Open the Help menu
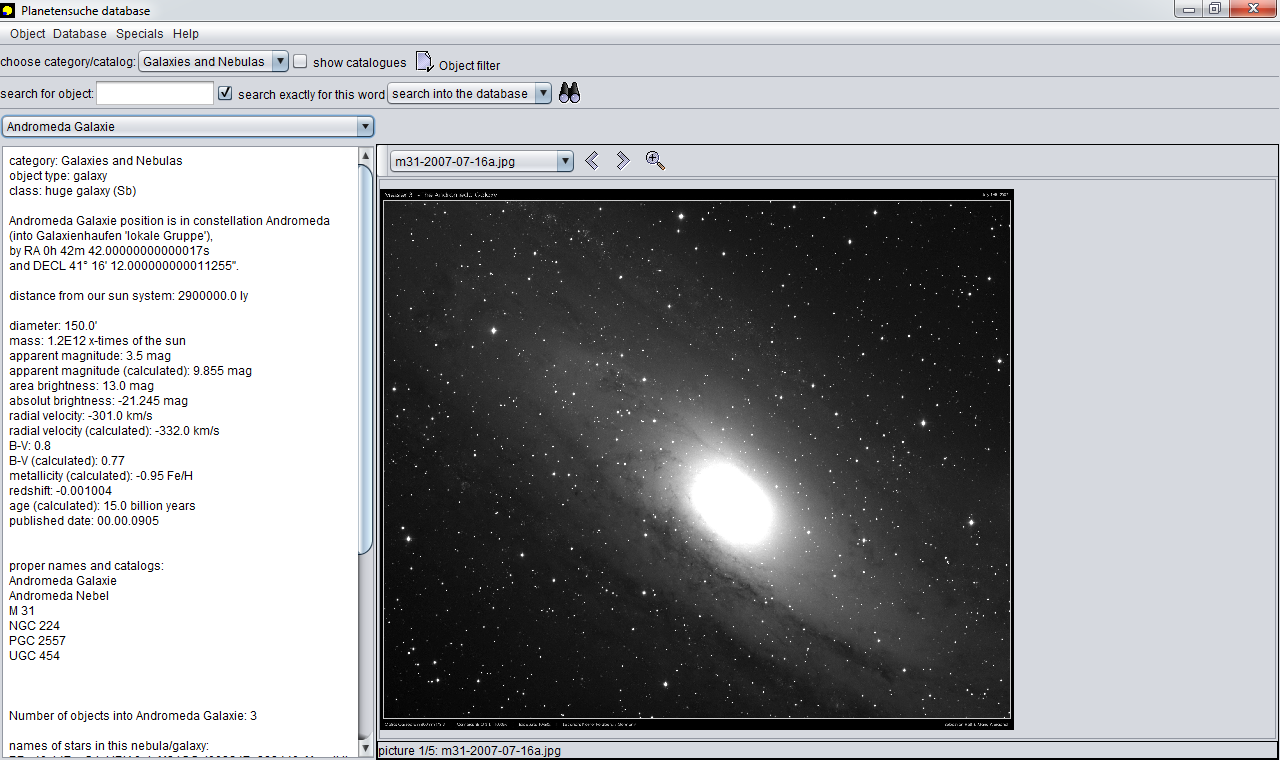This screenshot has width=1280, height=760. pyautogui.click(x=186, y=34)
